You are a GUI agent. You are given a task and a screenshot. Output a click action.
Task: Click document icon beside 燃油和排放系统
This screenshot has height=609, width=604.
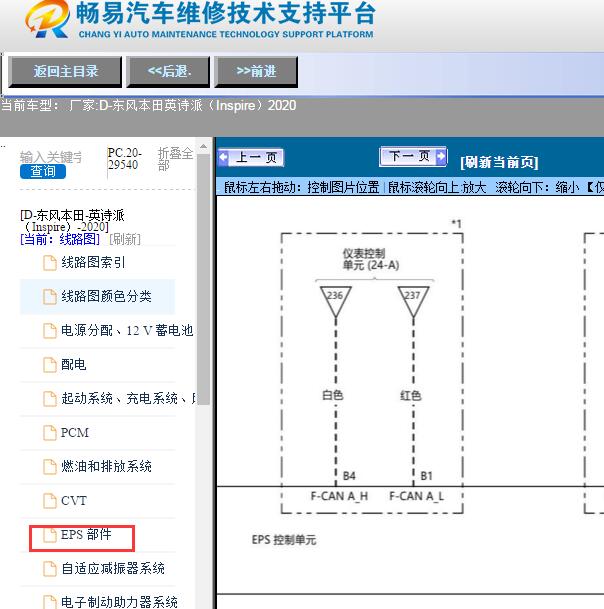[50, 466]
